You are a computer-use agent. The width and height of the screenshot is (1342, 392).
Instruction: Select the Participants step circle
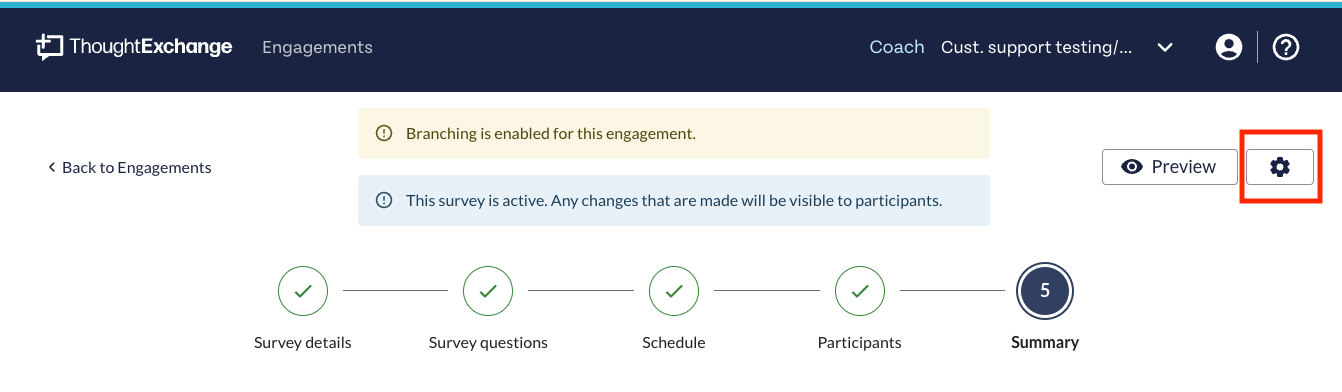pos(860,291)
